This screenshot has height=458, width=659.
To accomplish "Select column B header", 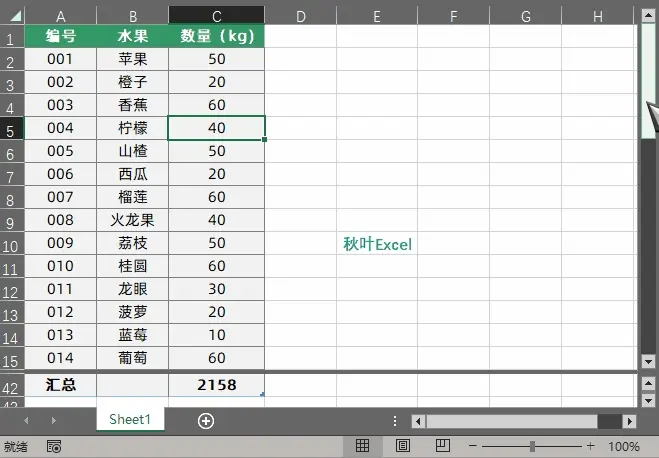I will (133, 16).
